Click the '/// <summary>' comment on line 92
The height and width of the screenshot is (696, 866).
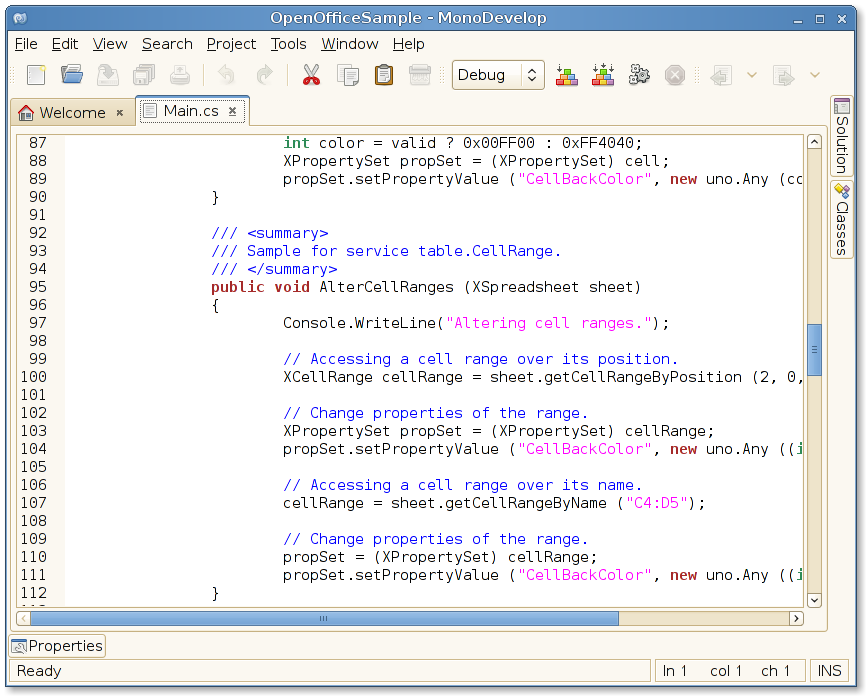270,233
